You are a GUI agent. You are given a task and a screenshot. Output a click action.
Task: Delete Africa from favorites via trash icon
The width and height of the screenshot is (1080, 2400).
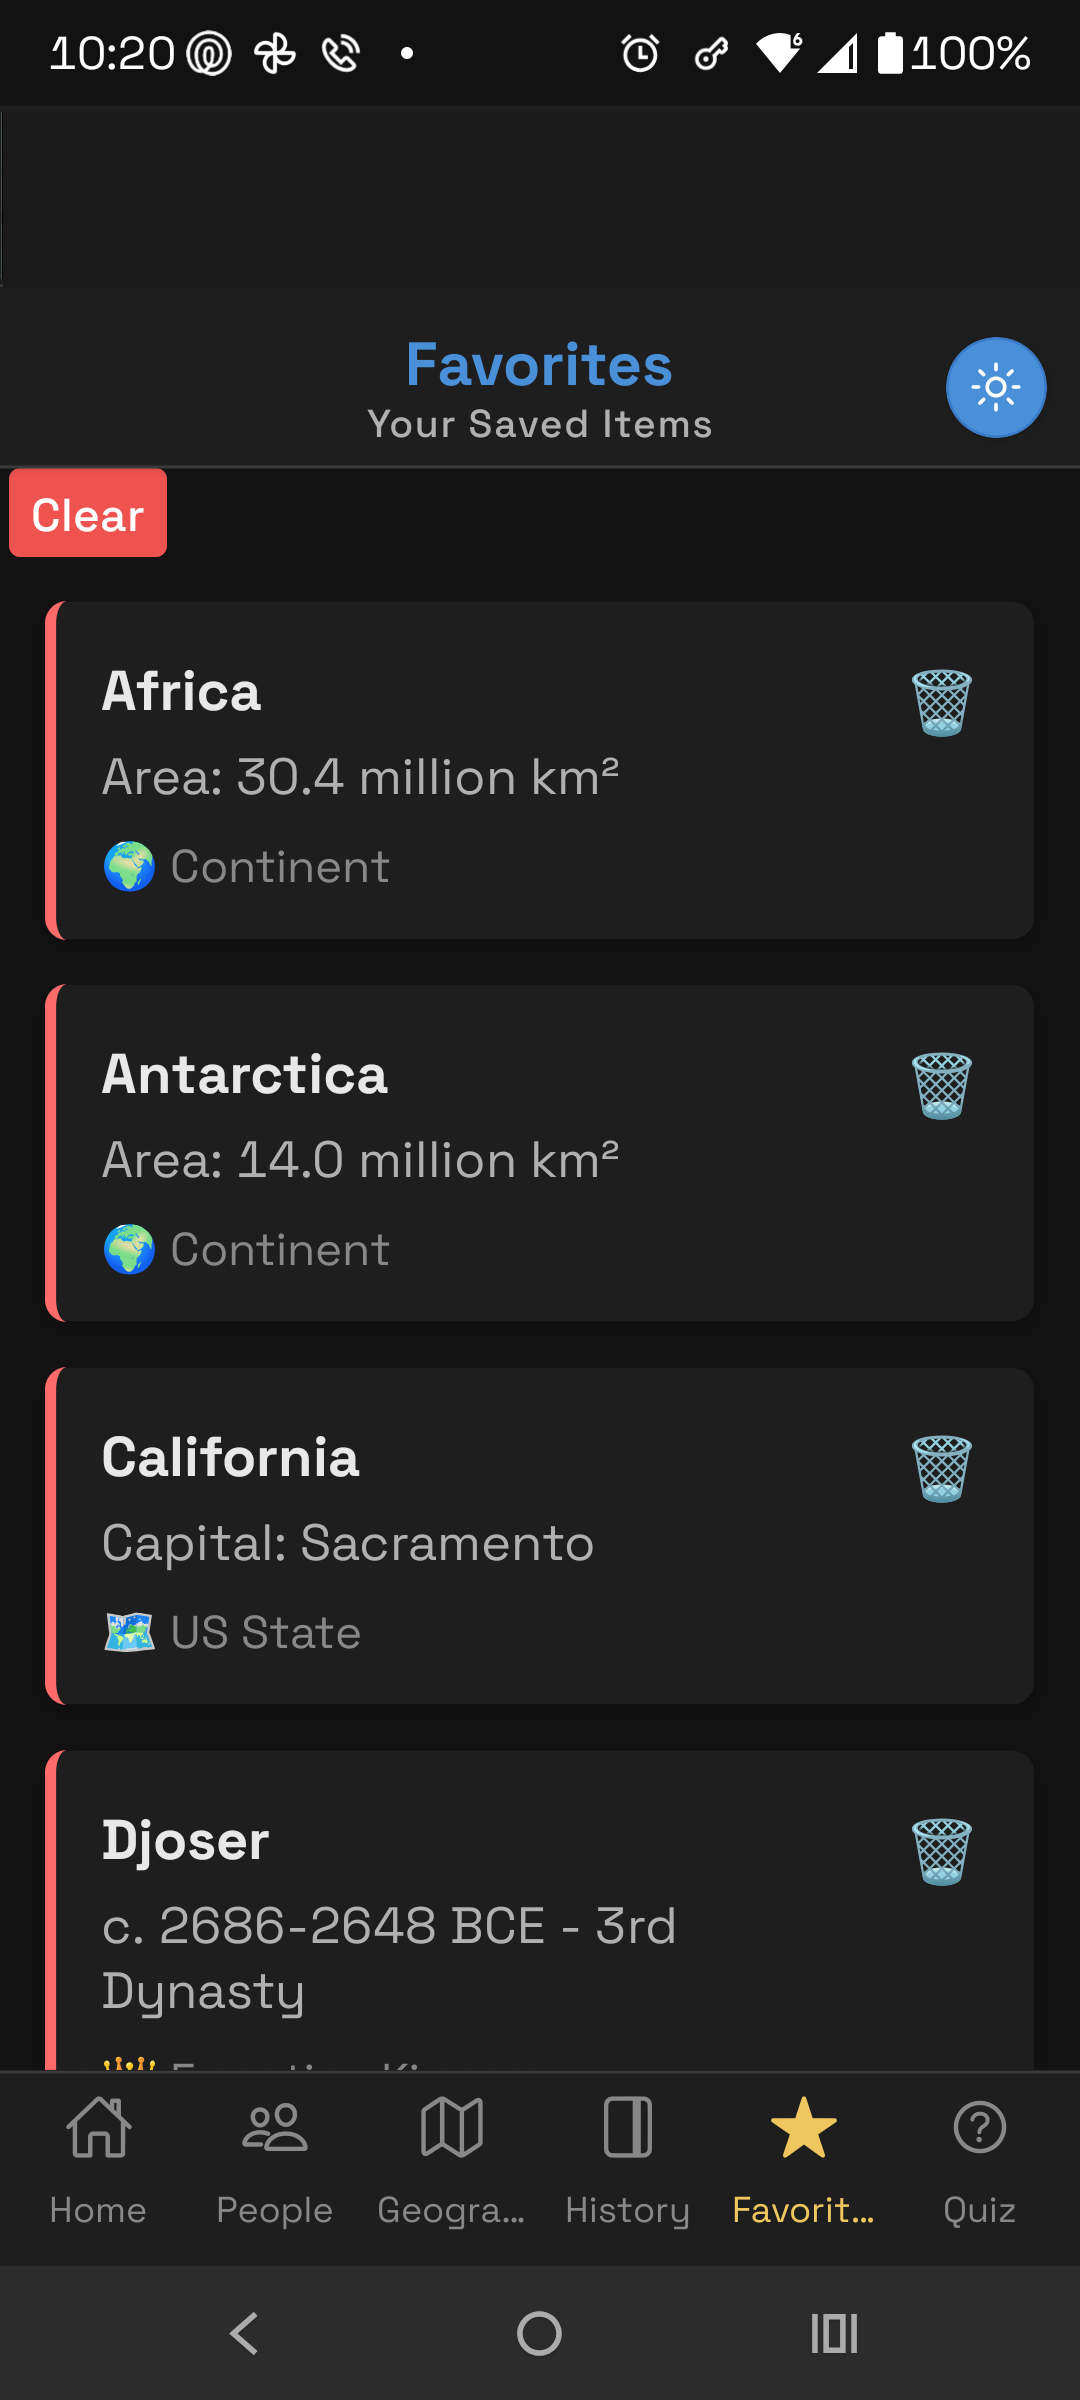point(941,703)
